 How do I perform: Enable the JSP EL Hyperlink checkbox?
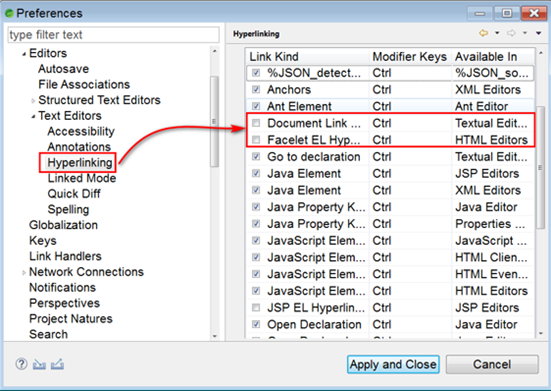pyautogui.click(x=256, y=308)
